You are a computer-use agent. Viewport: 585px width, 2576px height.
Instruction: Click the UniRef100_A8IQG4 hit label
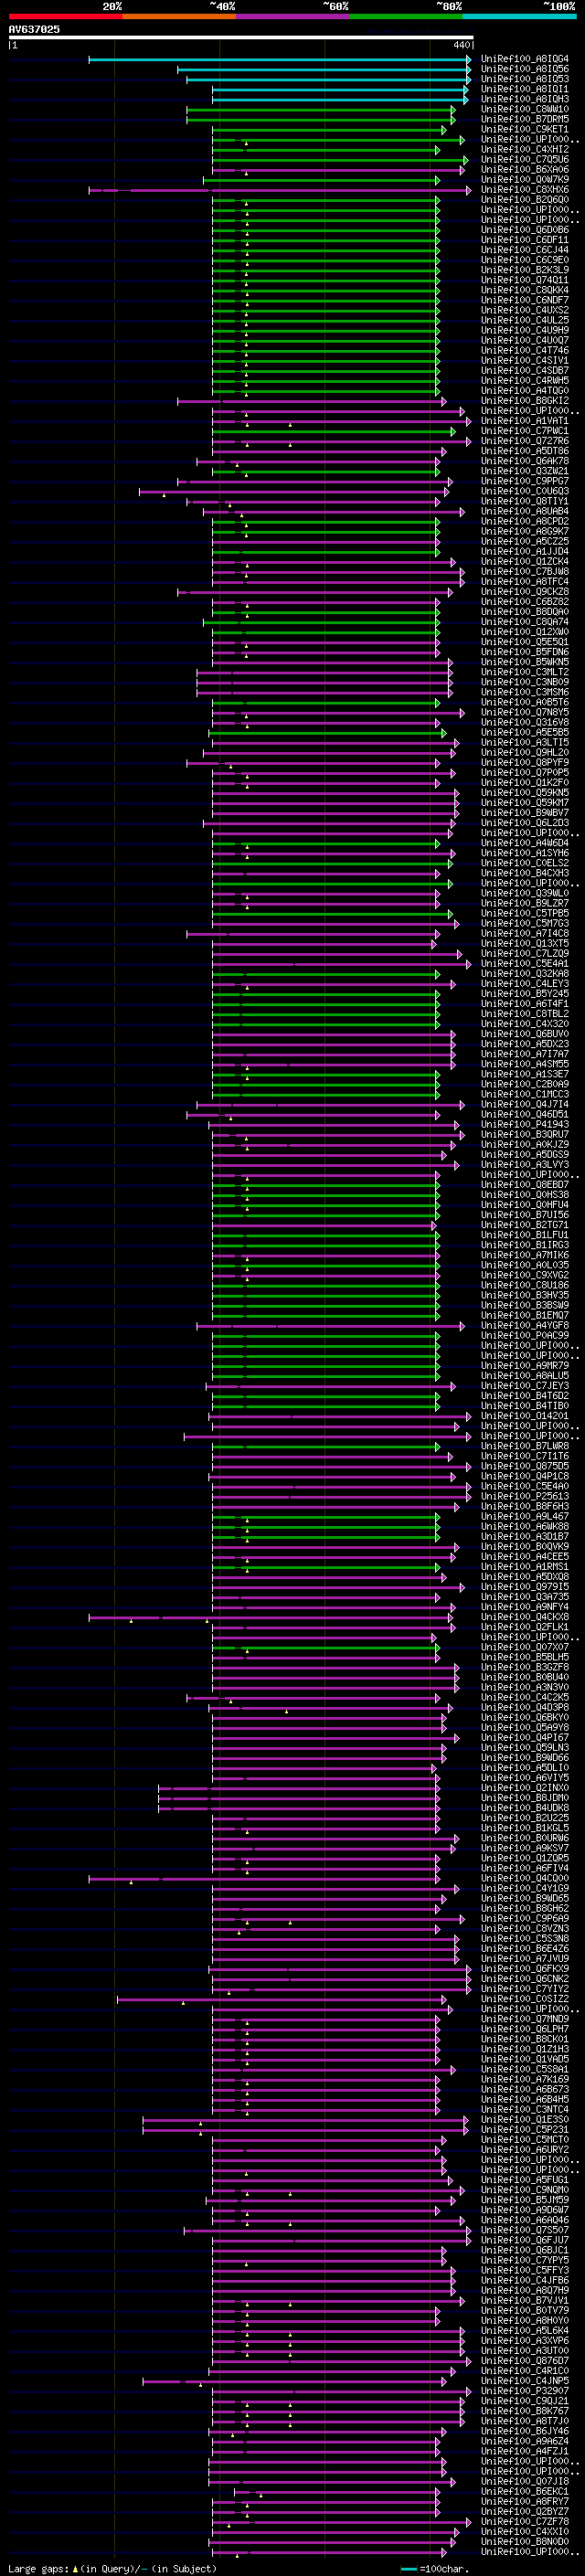(x=525, y=59)
